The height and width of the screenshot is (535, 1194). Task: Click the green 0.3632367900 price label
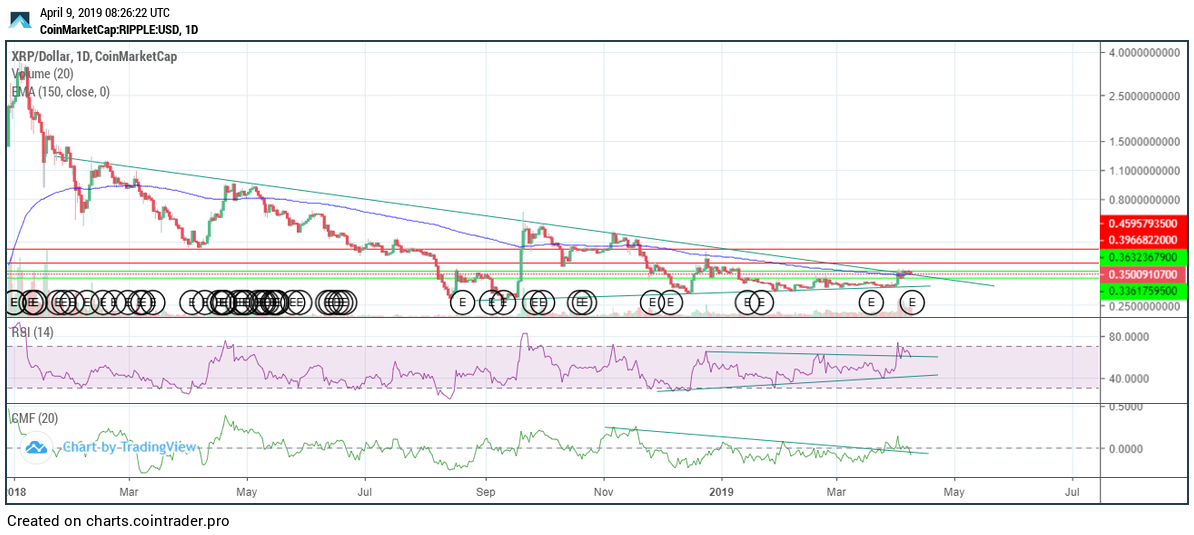coord(1144,257)
